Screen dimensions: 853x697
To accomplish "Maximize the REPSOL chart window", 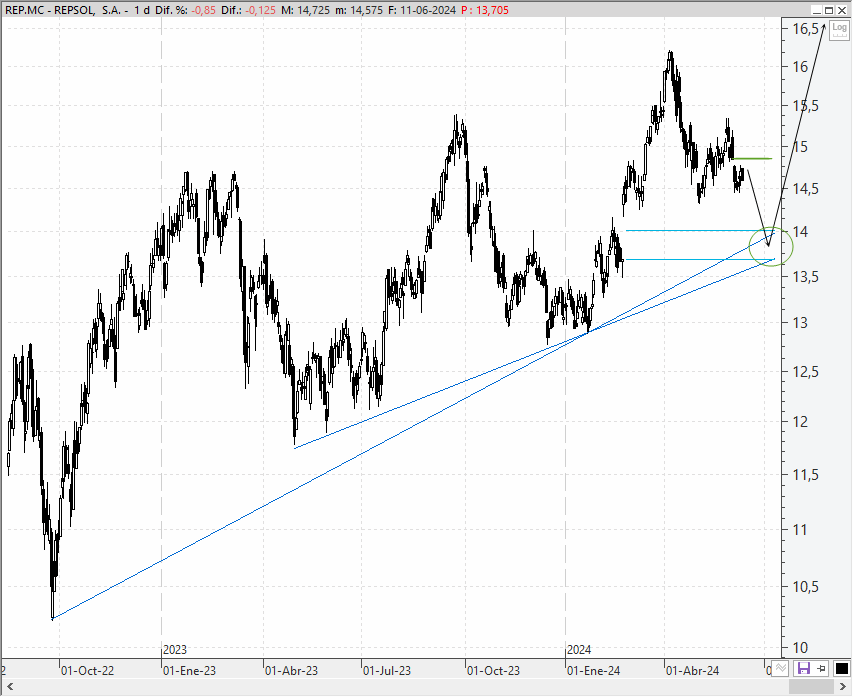I will click(x=829, y=10).
